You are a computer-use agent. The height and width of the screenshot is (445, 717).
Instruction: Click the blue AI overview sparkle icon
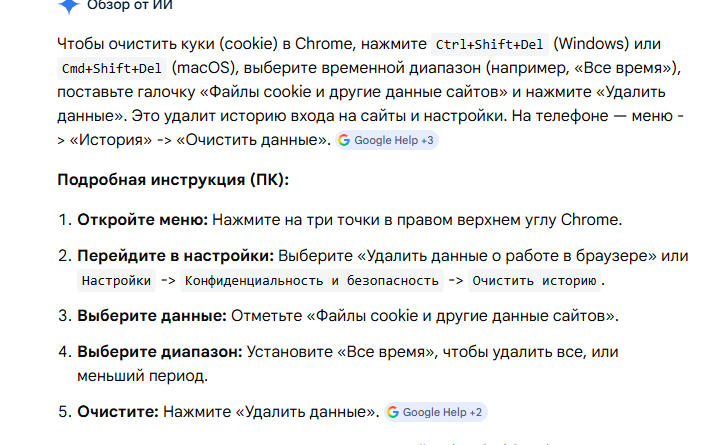point(69,6)
